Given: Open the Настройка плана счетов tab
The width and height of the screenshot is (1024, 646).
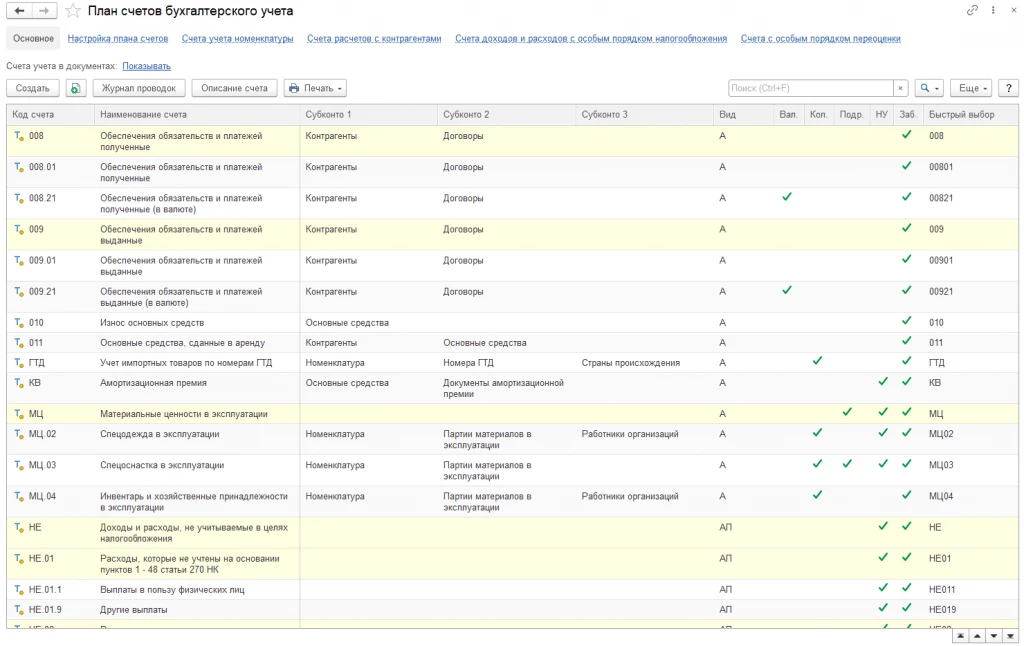Looking at the screenshot, I should [x=118, y=39].
